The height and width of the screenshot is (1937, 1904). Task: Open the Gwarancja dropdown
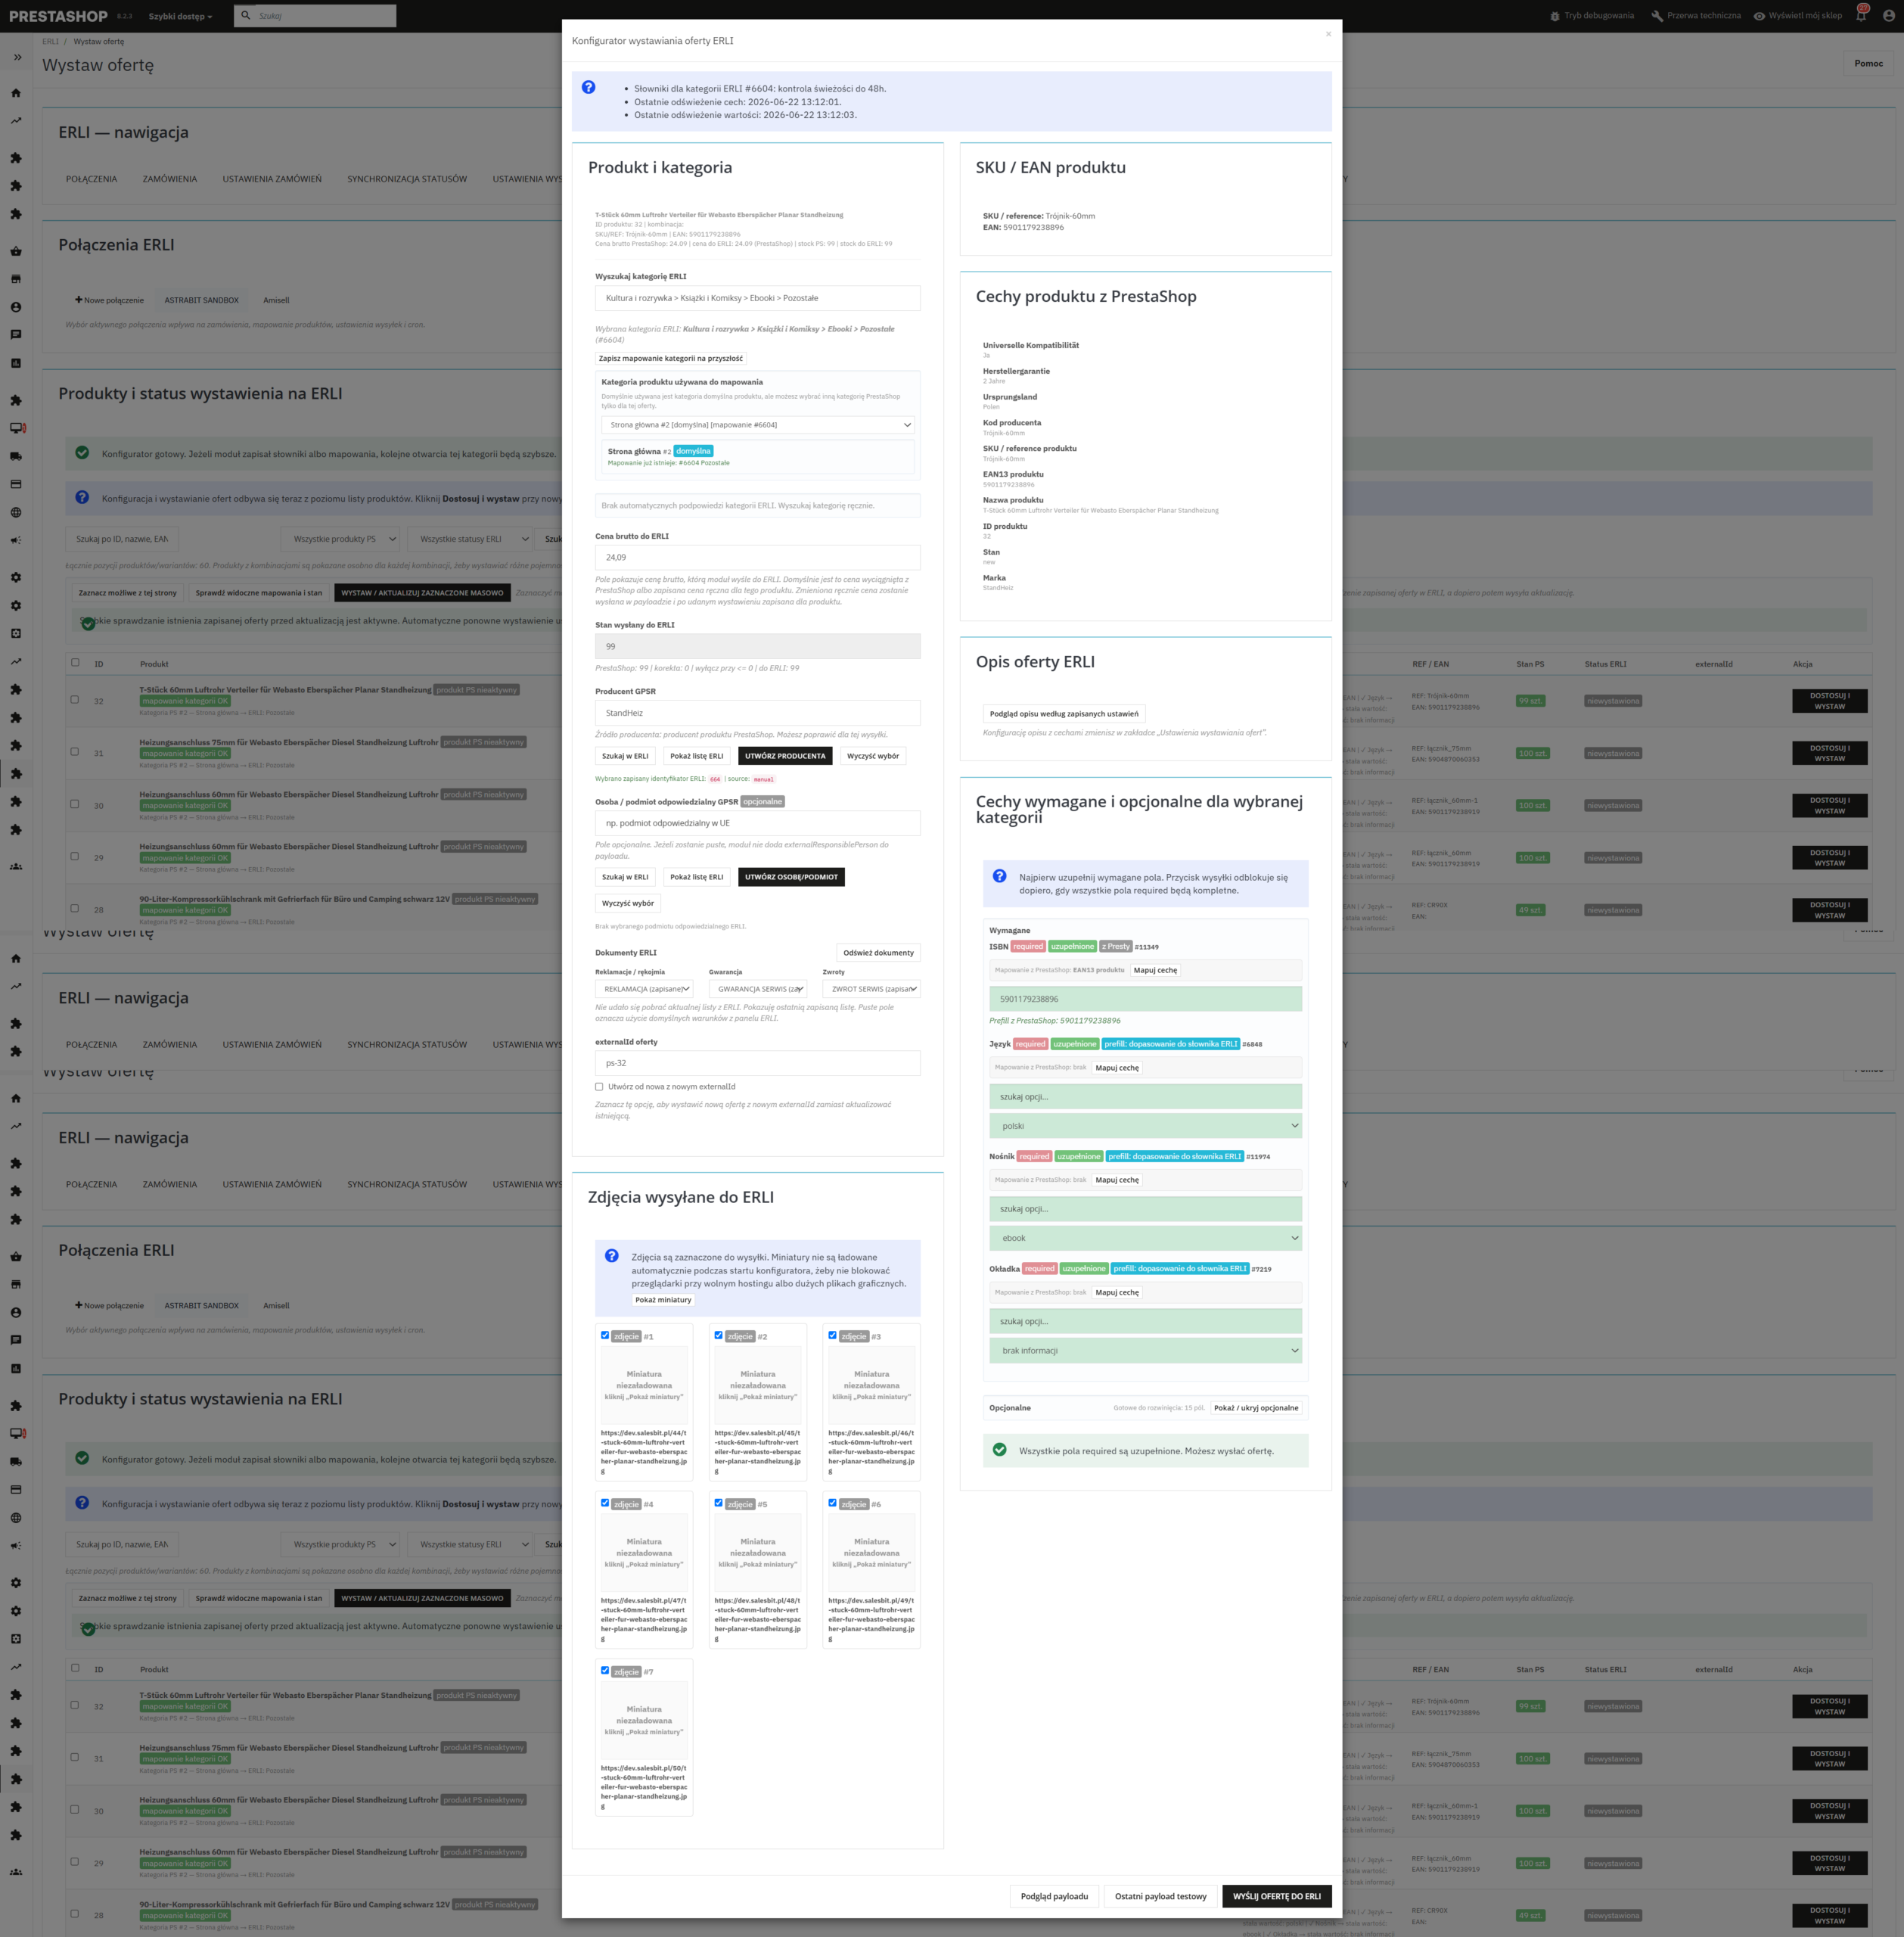[x=758, y=989]
